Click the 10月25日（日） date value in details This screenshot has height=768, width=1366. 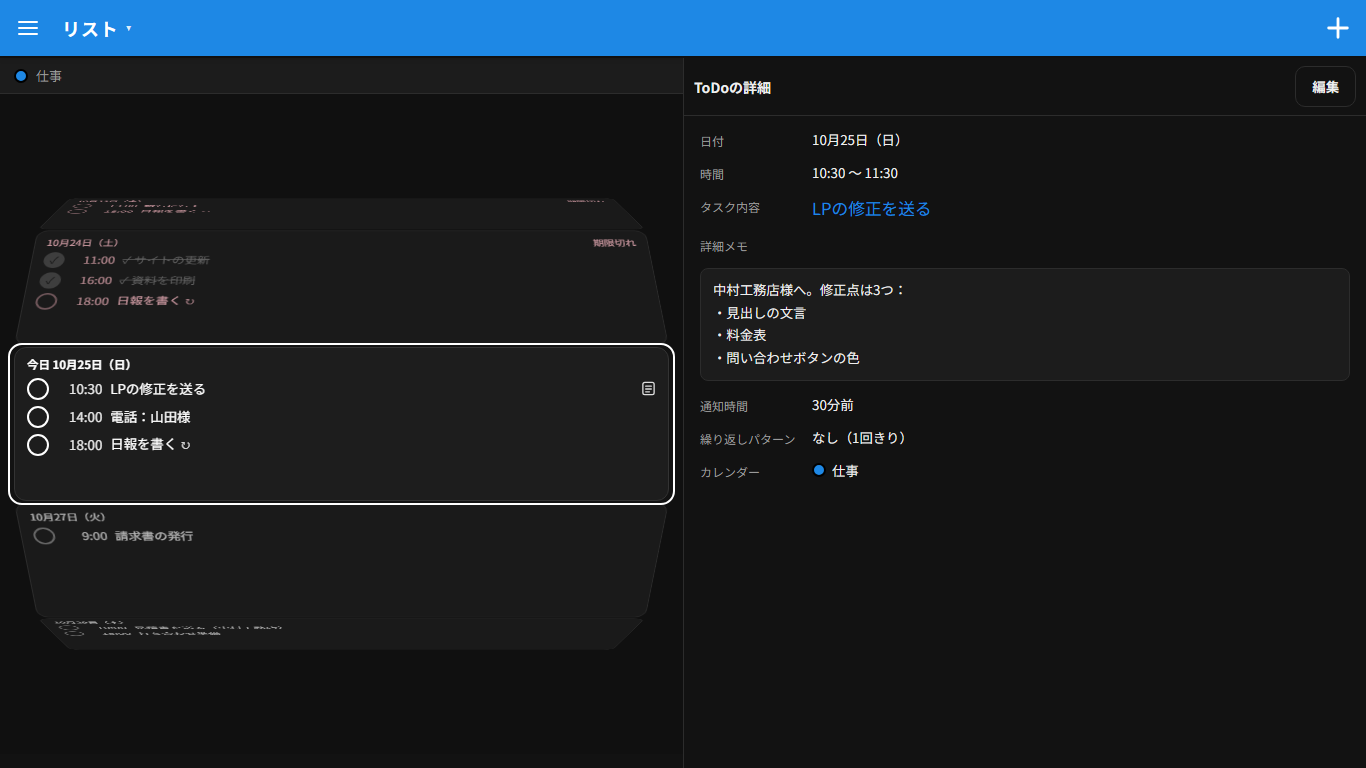coord(857,140)
